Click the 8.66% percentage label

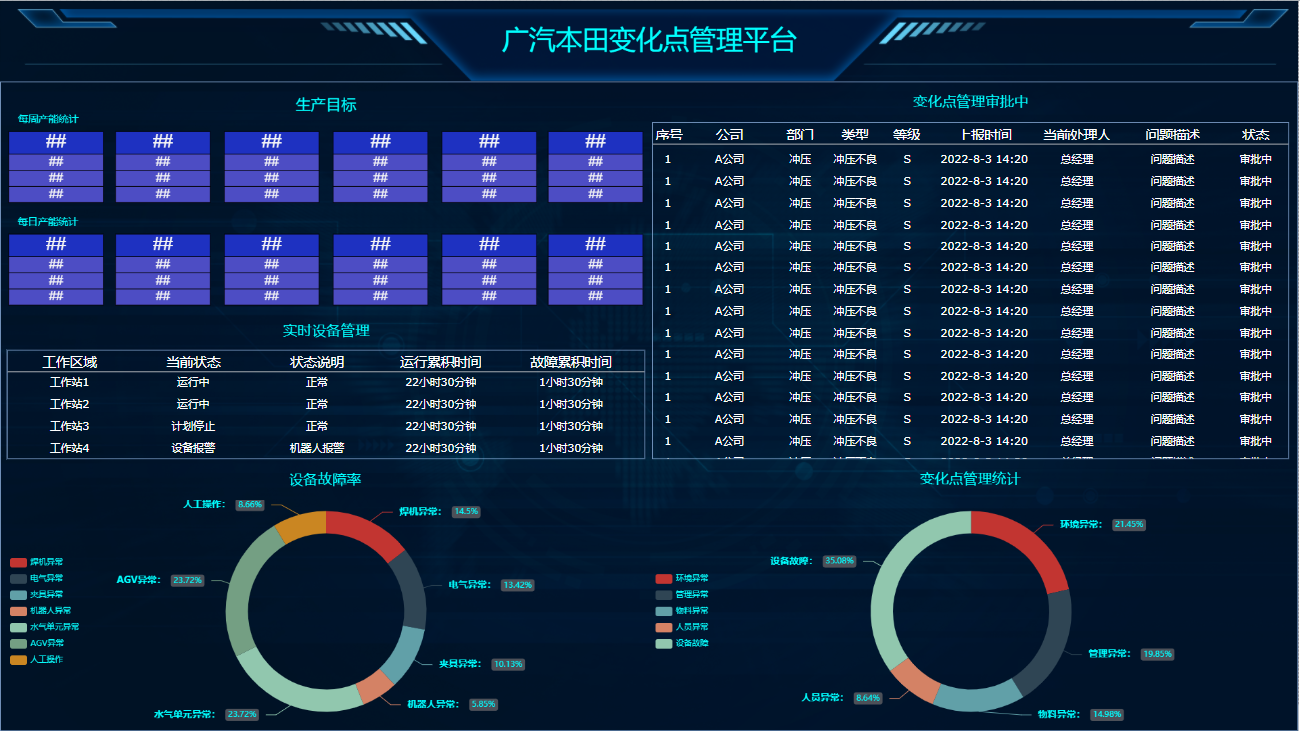[x=250, y=505]
